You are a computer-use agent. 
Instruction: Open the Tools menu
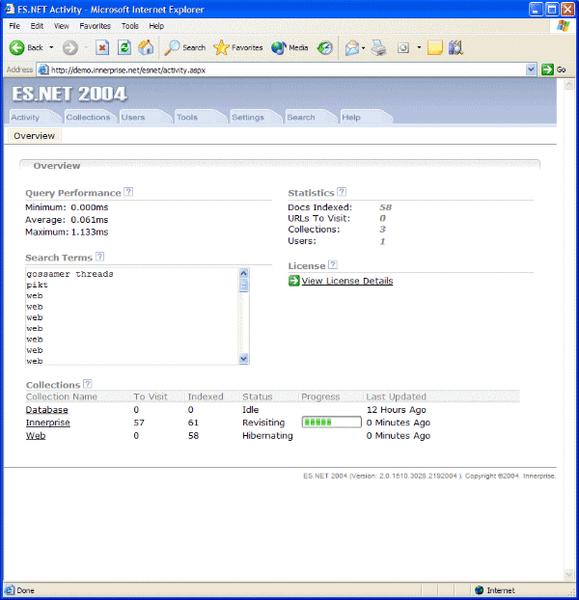click(x=130, y=26)
